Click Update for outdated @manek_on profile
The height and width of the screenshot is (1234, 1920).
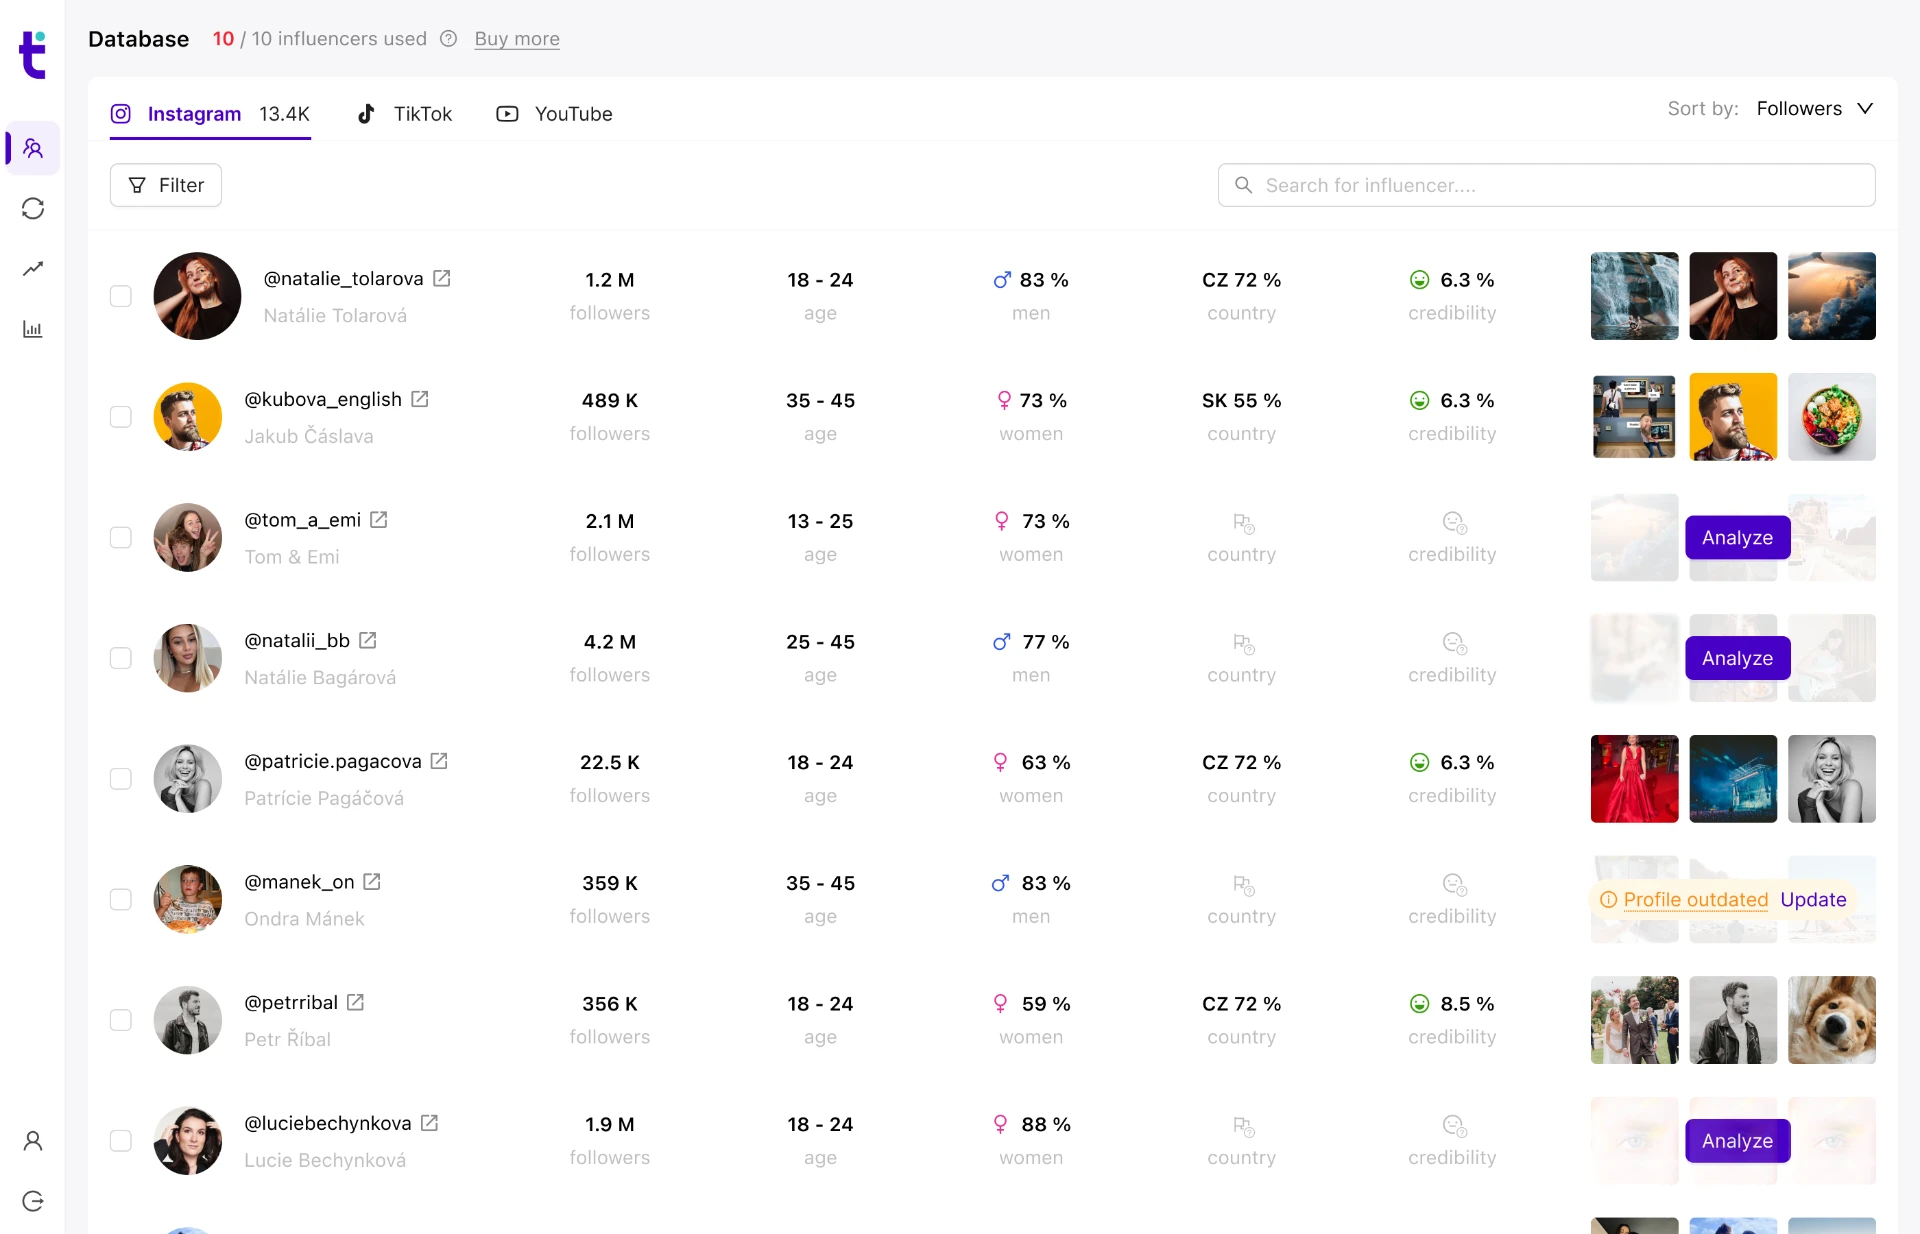1813,900
